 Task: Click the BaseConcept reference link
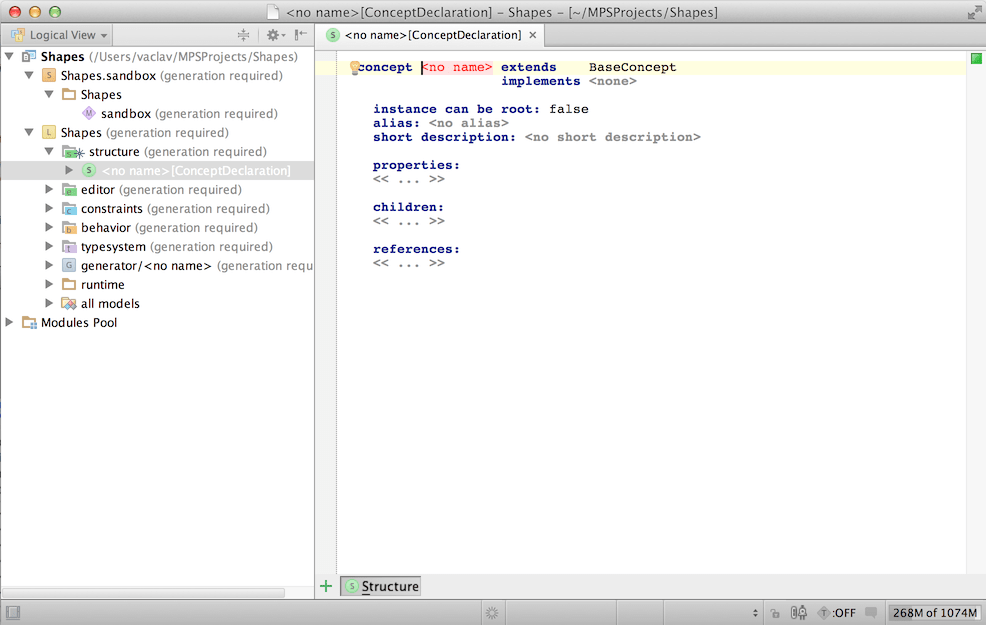tap(632, 68)
